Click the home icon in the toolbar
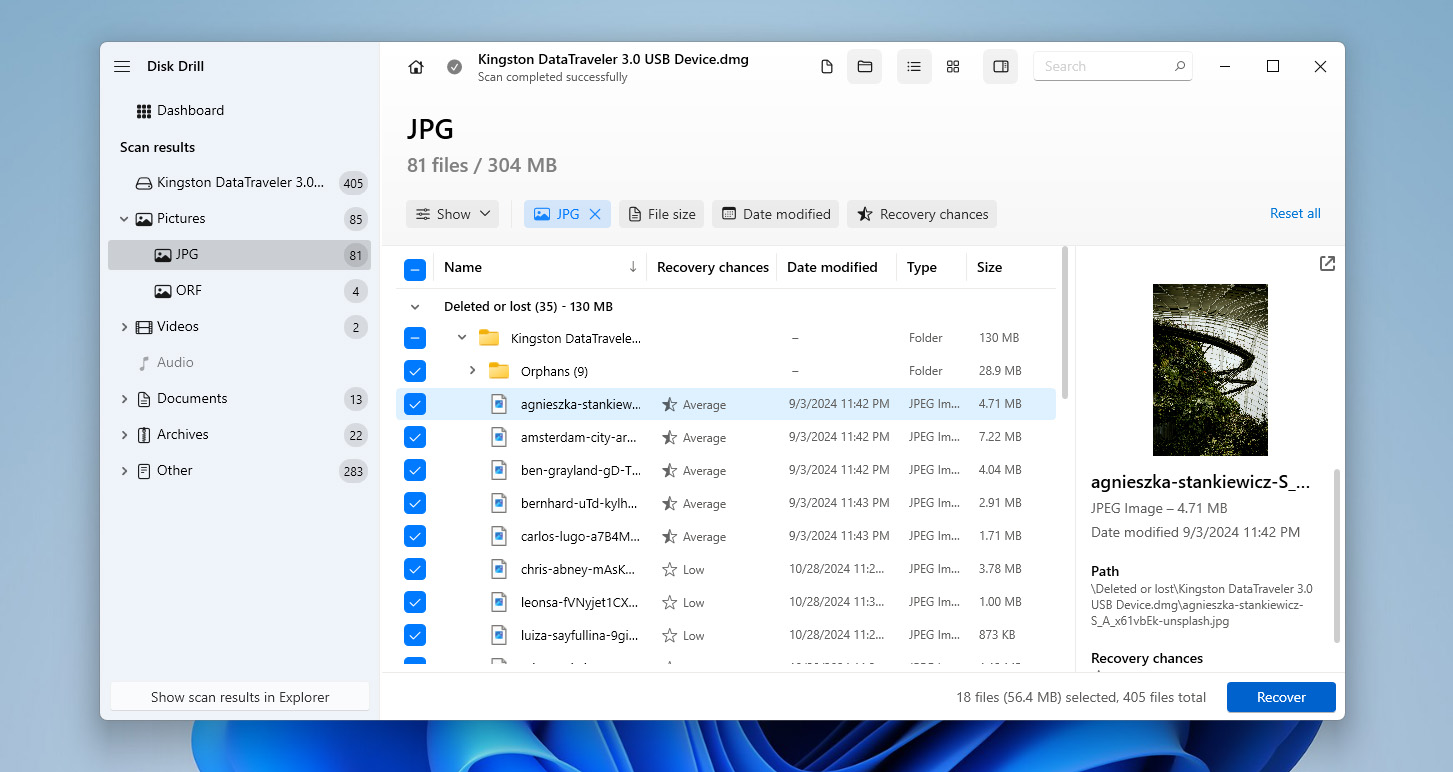Image resolution: width=1453 pixels, height=772 pixels. point(415,66)
